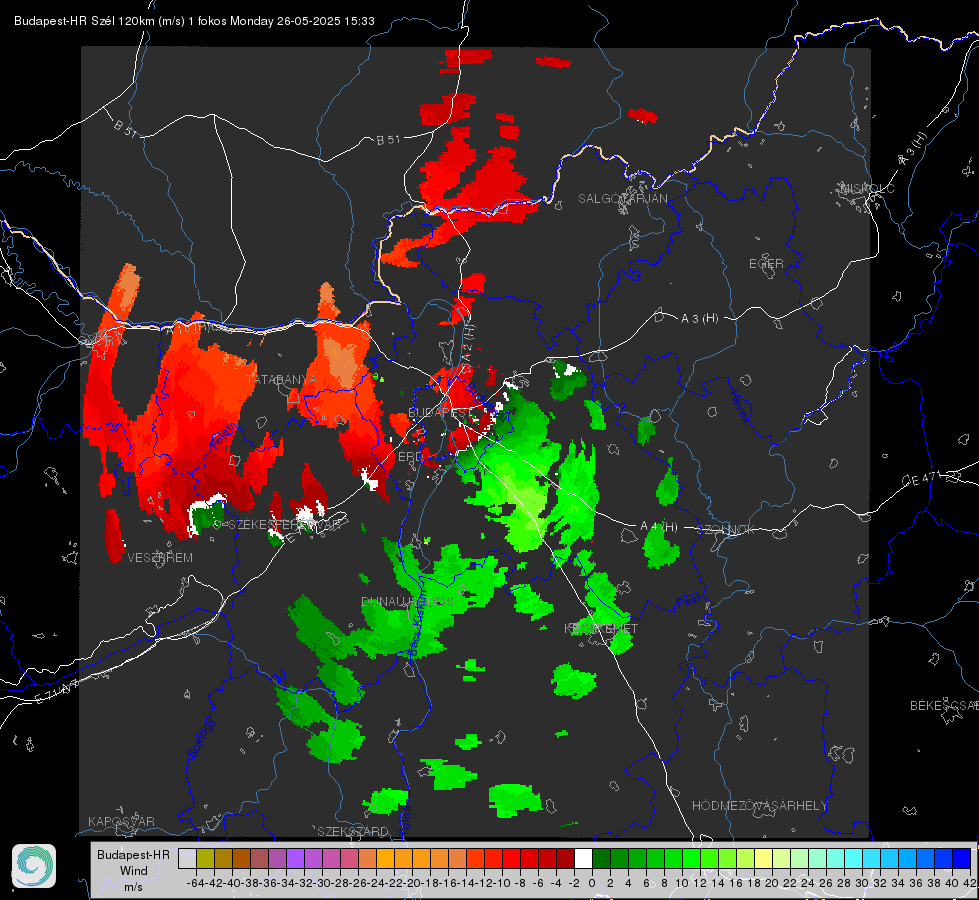Click the EGER city label
Screen dimensions: 979x900
coord(766,264)
